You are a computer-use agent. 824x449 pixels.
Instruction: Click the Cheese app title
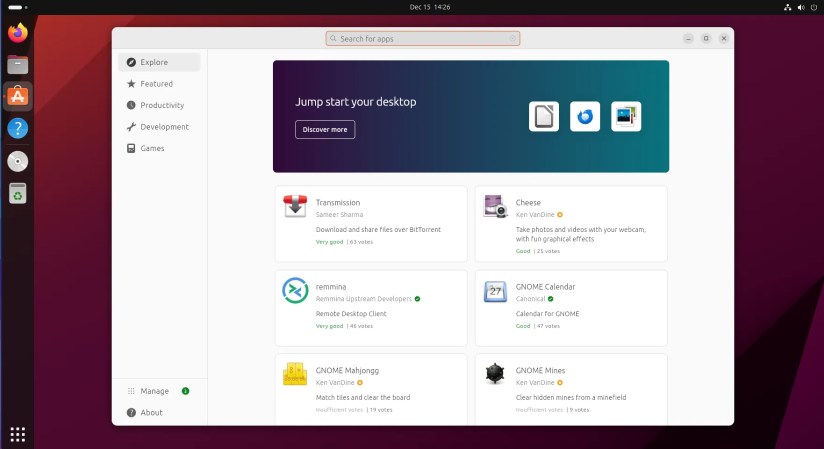pyautogui.click(x=528, y=202)
